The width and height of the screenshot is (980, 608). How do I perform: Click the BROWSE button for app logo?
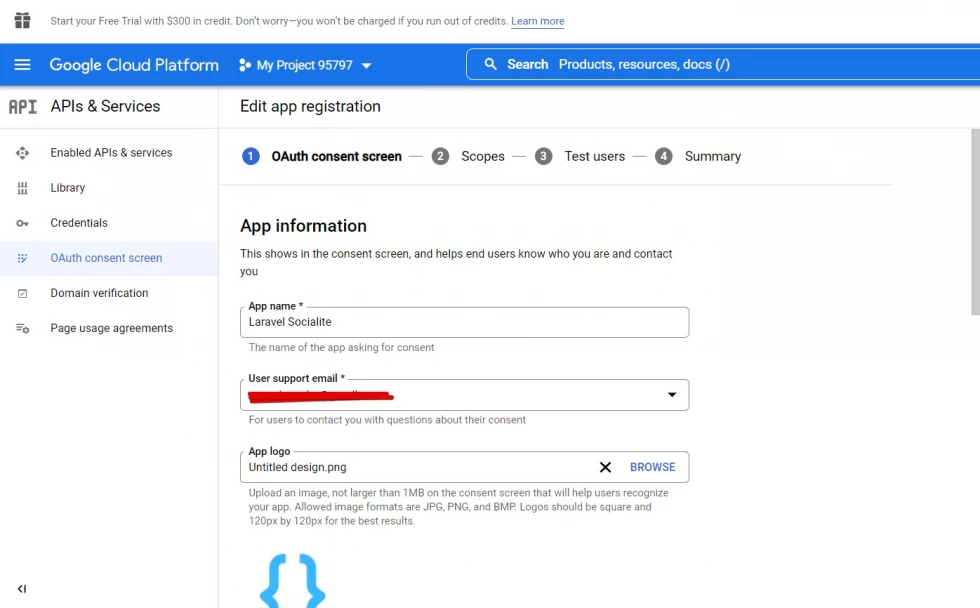pos(652,467)
